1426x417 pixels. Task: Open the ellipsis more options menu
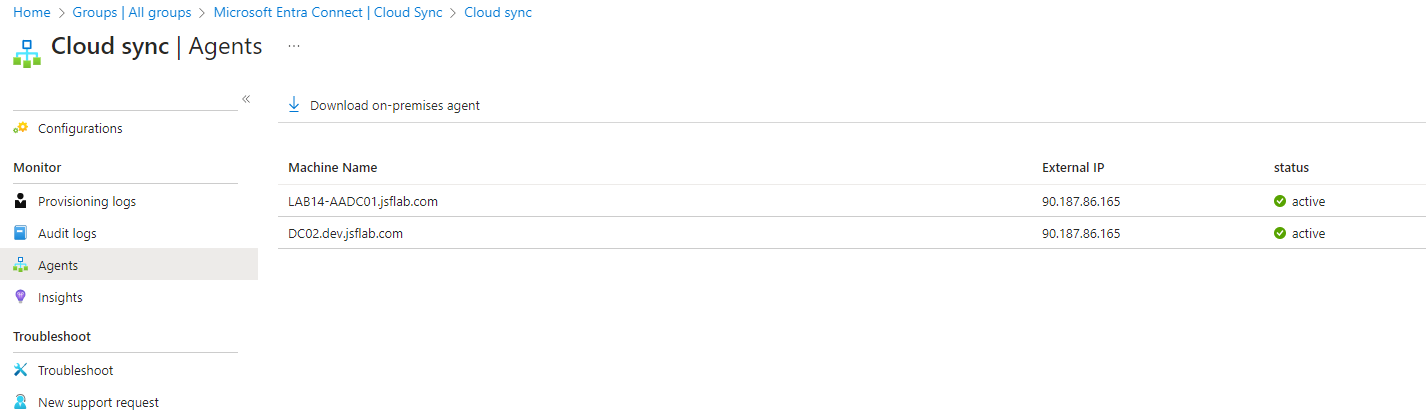294,46
